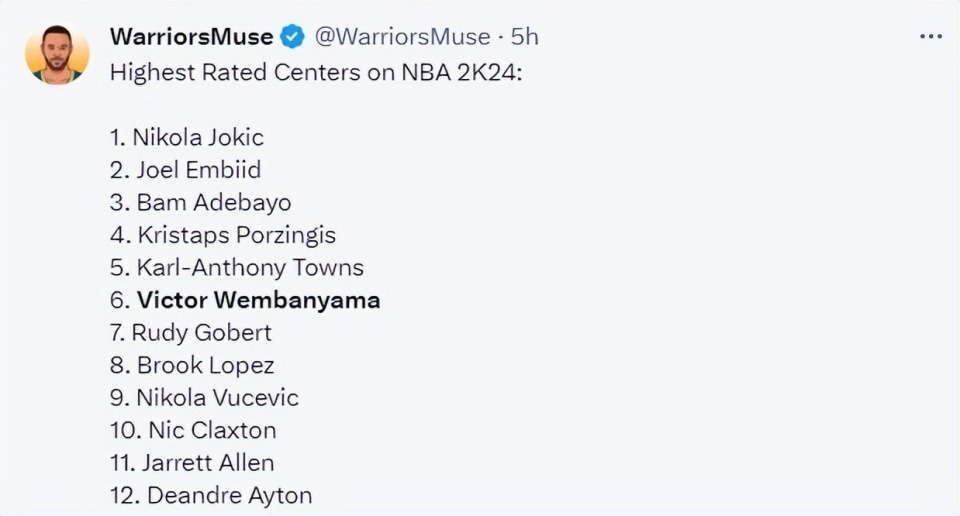The width and height of the screenshot is (960, 516).
Task: Click the 5h timestamp link
Action: (525, 37)
